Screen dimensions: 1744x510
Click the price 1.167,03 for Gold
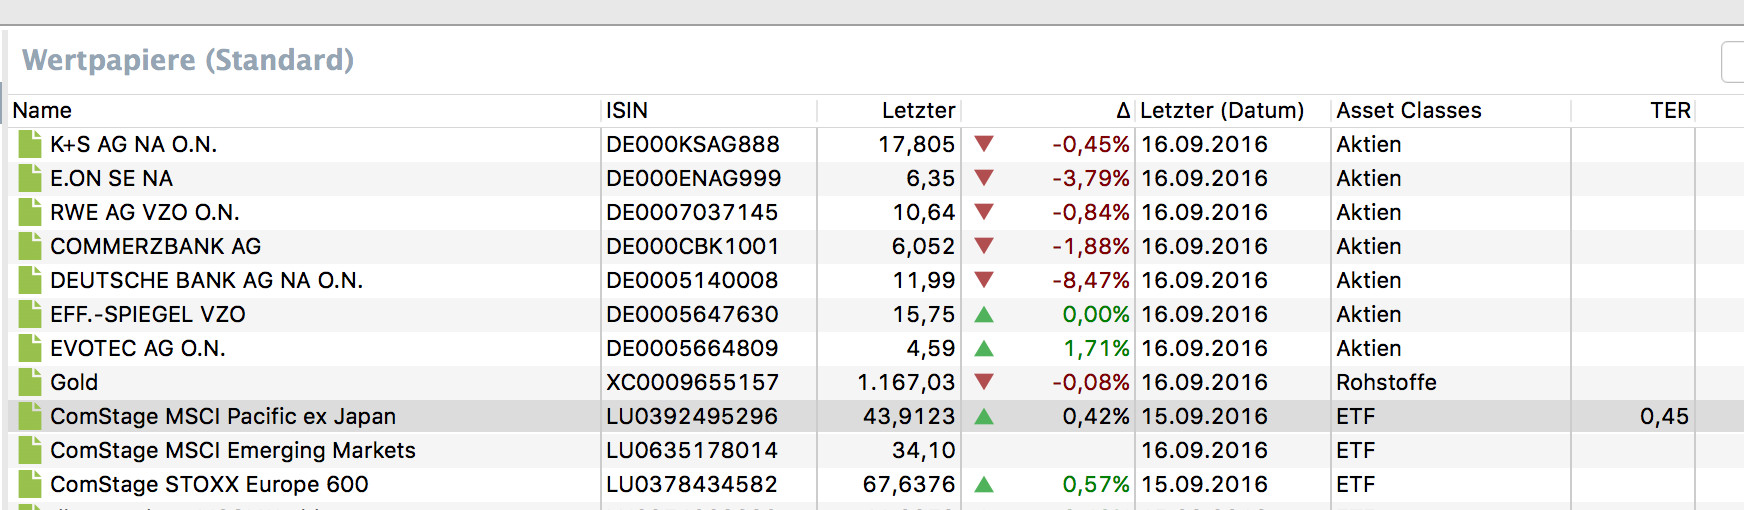pyautogui.click(x=906, y=382)
